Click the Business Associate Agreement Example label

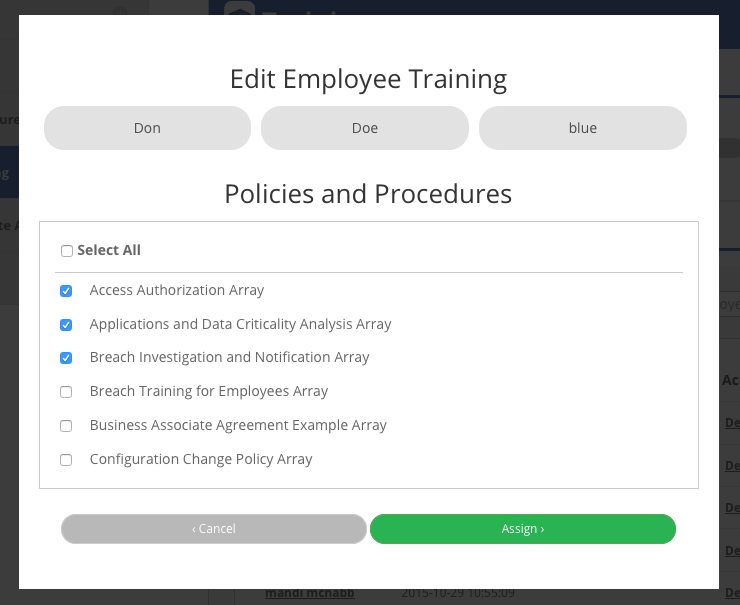pyautogui.click(x=238, y=425)
